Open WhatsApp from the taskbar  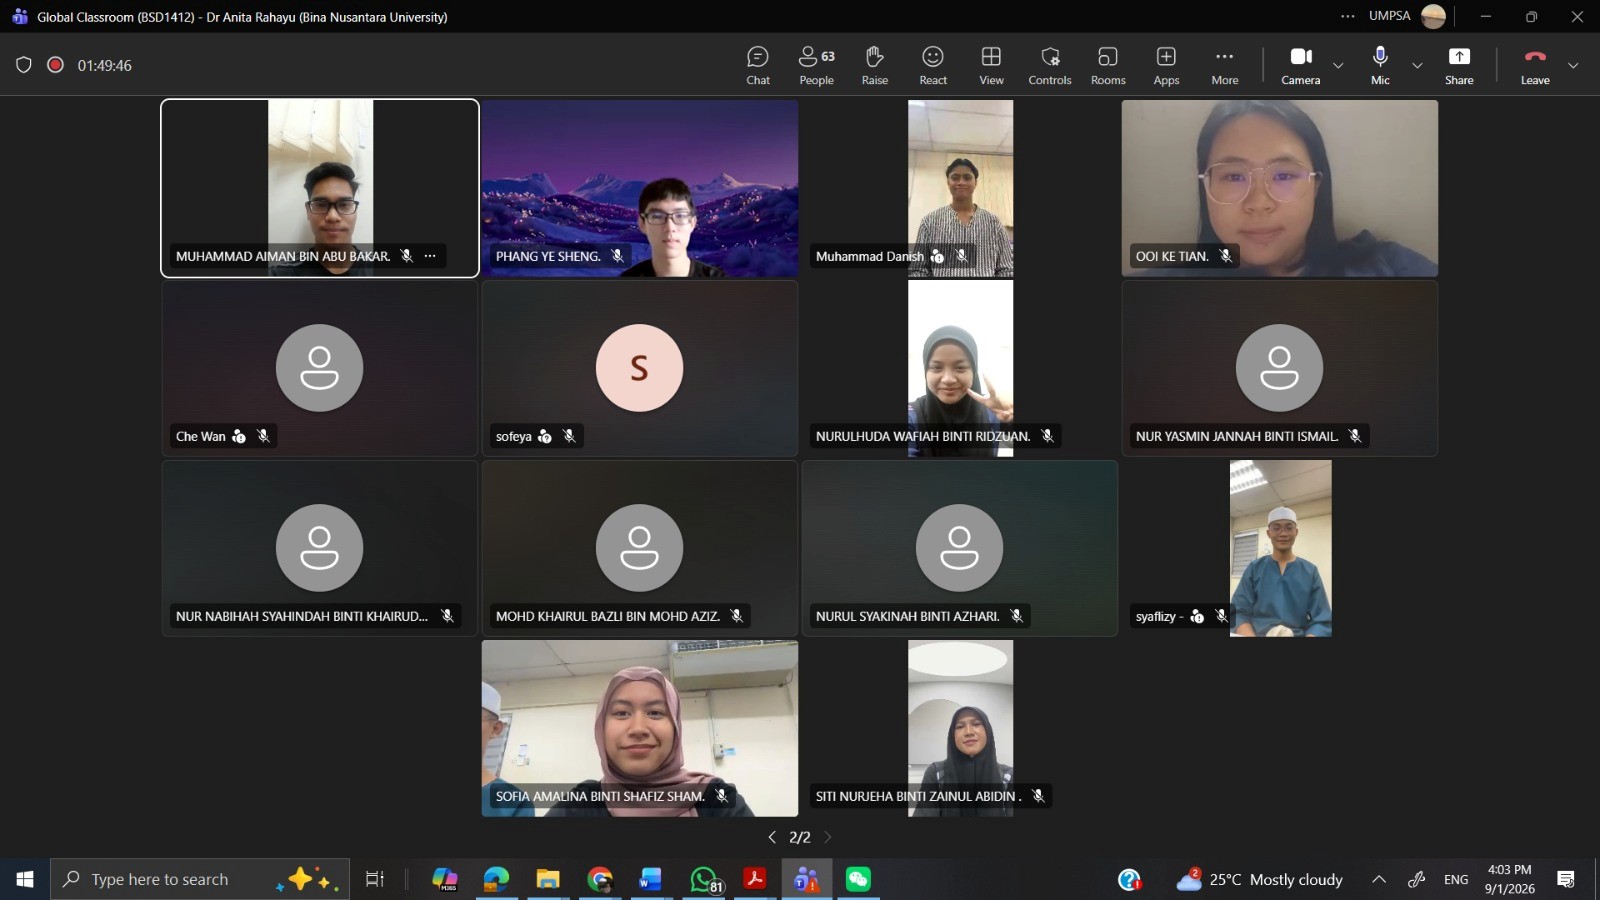[704, 879]
